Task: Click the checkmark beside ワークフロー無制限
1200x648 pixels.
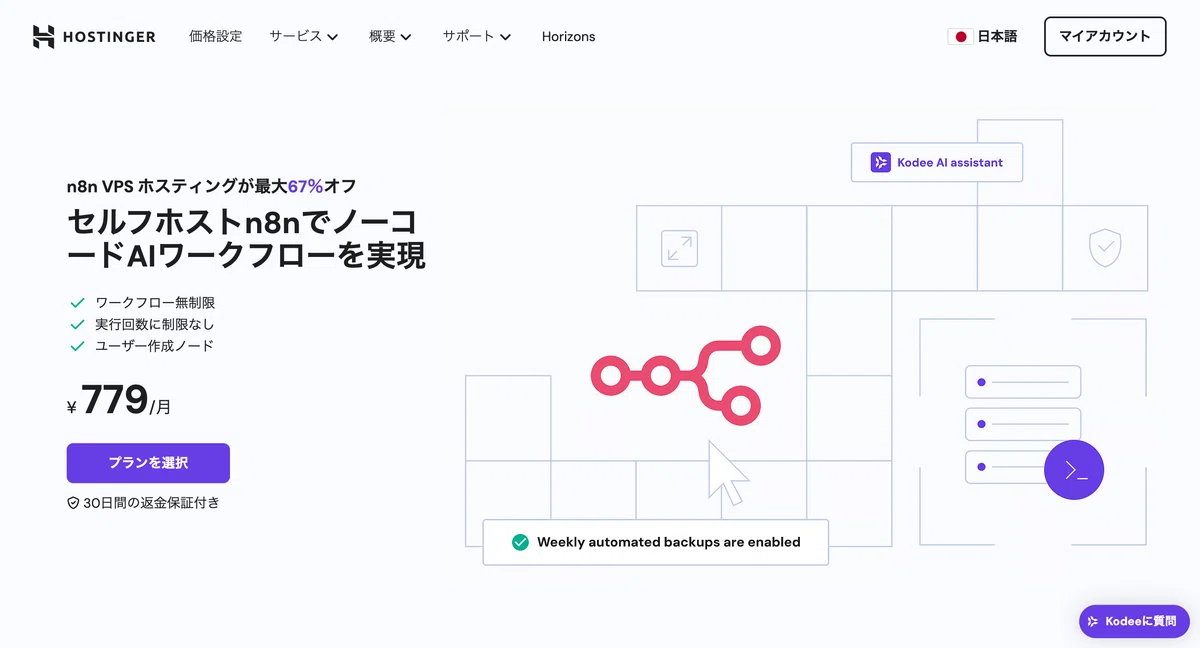Action: pos(77,302)
